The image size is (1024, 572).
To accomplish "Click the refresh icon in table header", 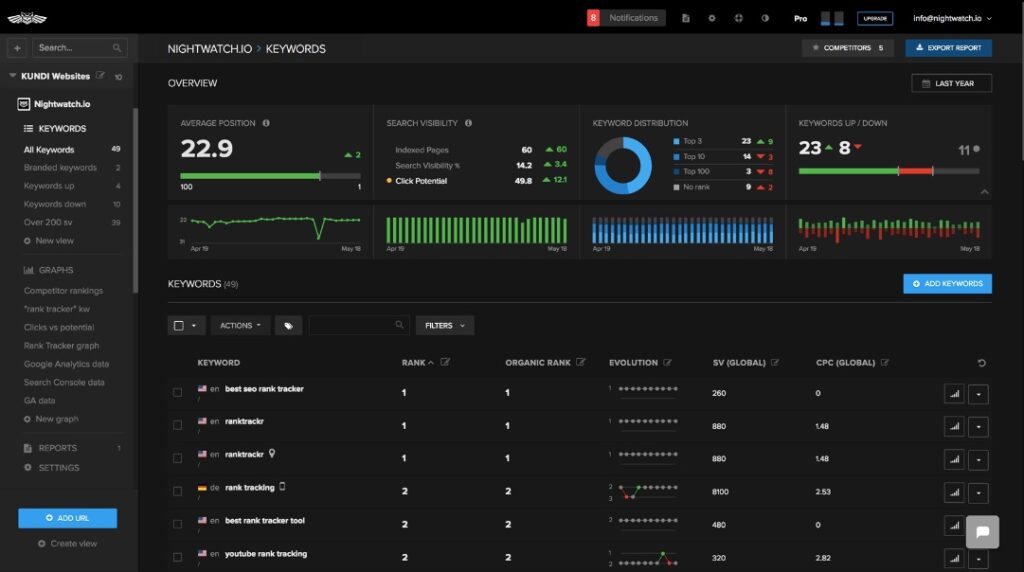I will pos(981,362).
